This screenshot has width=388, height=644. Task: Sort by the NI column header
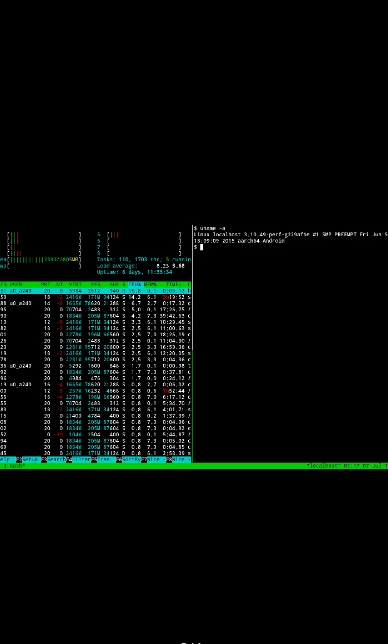(59, 284)
